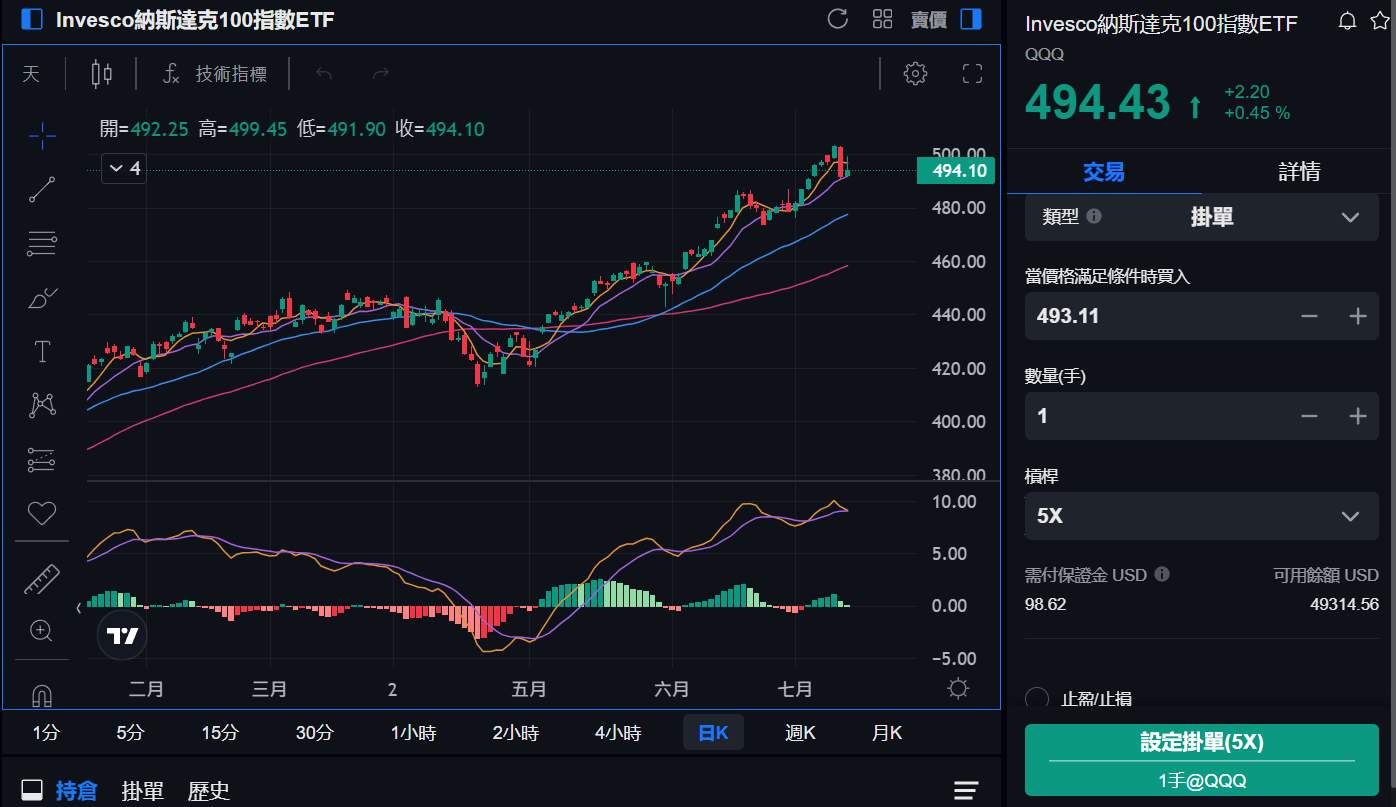Select the 月K timeframe
Screen dimensions: 1396x807
[887, 733]
